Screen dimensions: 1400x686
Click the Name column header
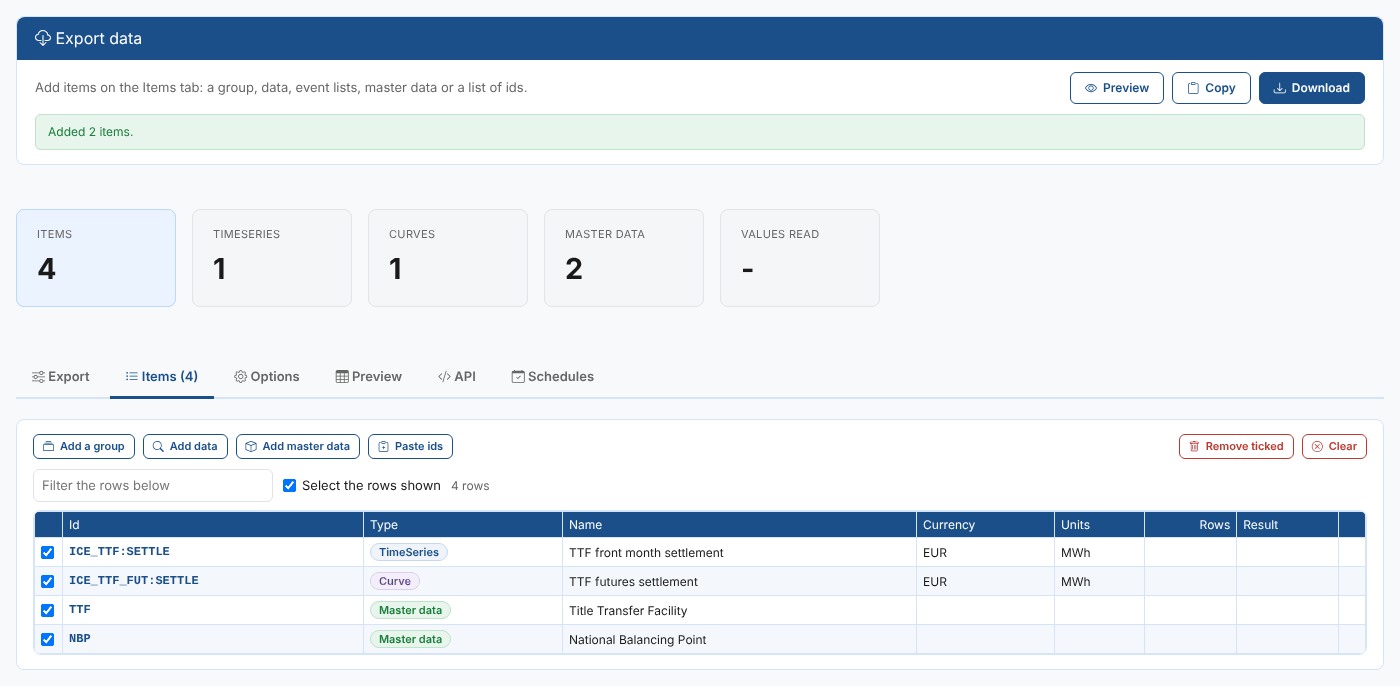click(739, 525)
